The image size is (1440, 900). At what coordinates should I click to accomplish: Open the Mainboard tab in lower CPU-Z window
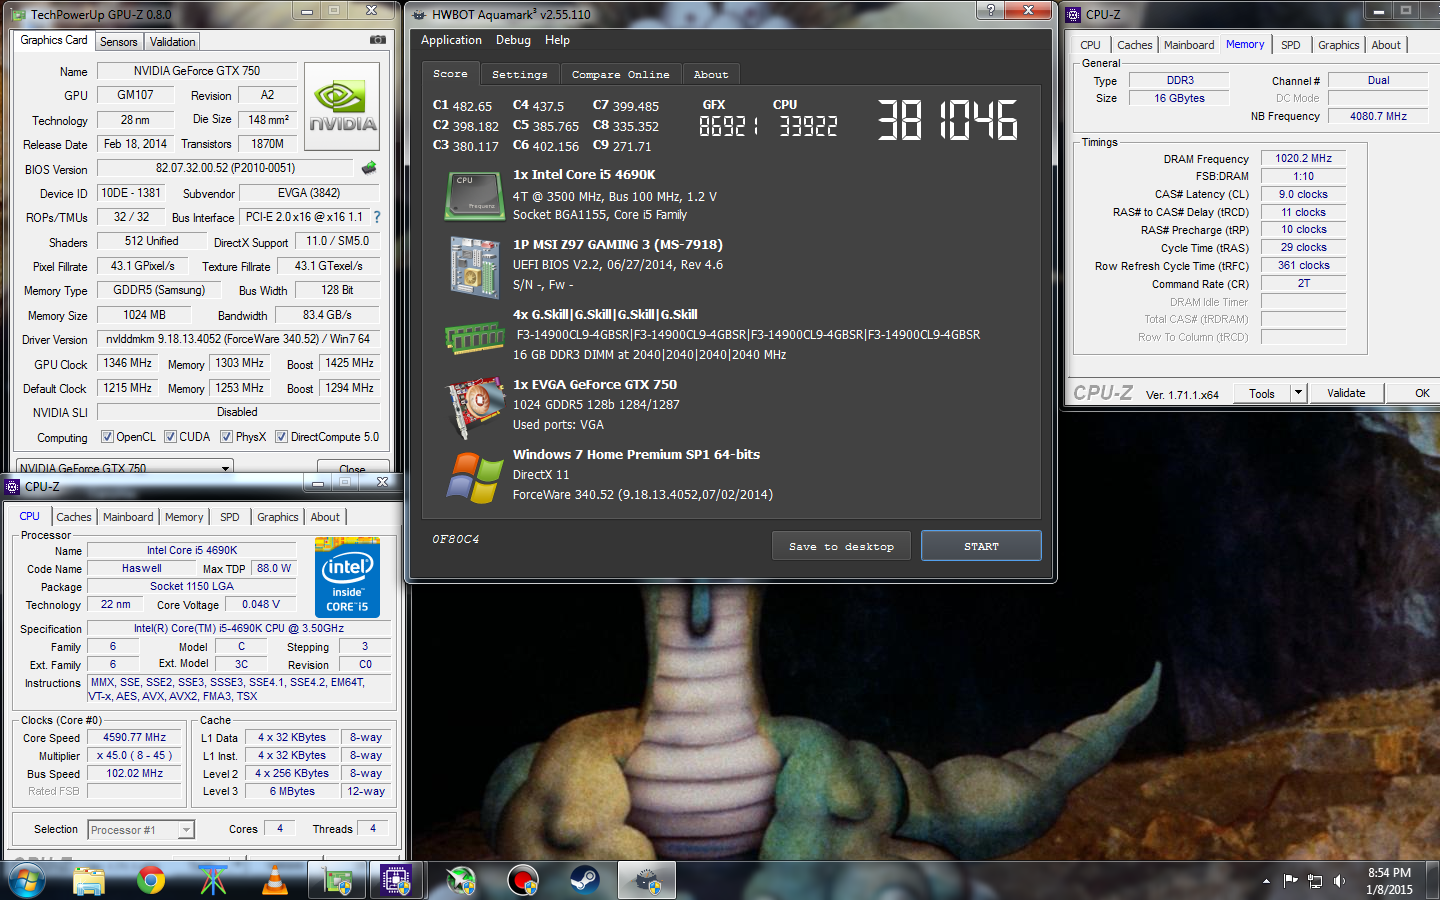(128, 517)
